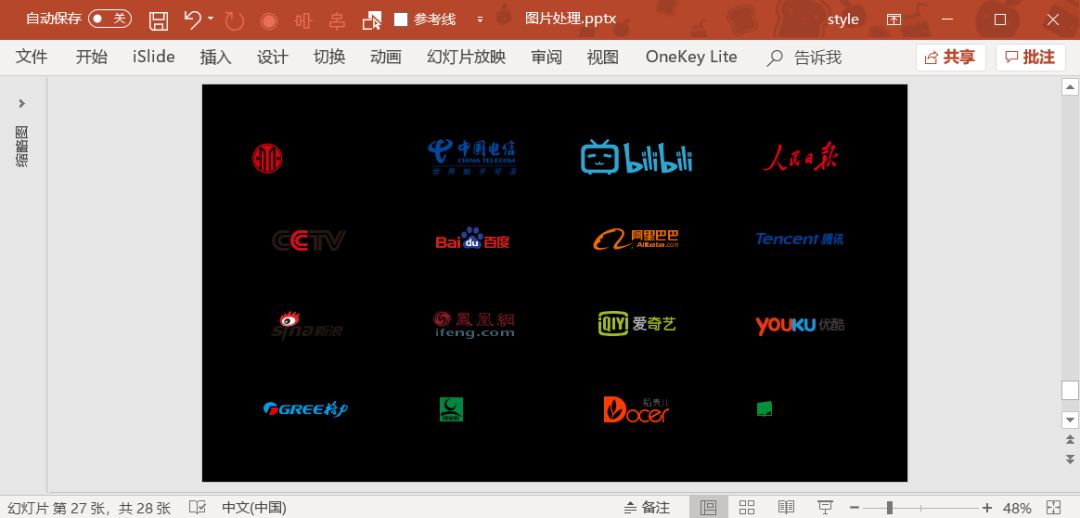The height and width of the screenshot is (518, 1080).
Task: Switch to 幻灯片放映 Slide Show tab
Action: (466, 57)
